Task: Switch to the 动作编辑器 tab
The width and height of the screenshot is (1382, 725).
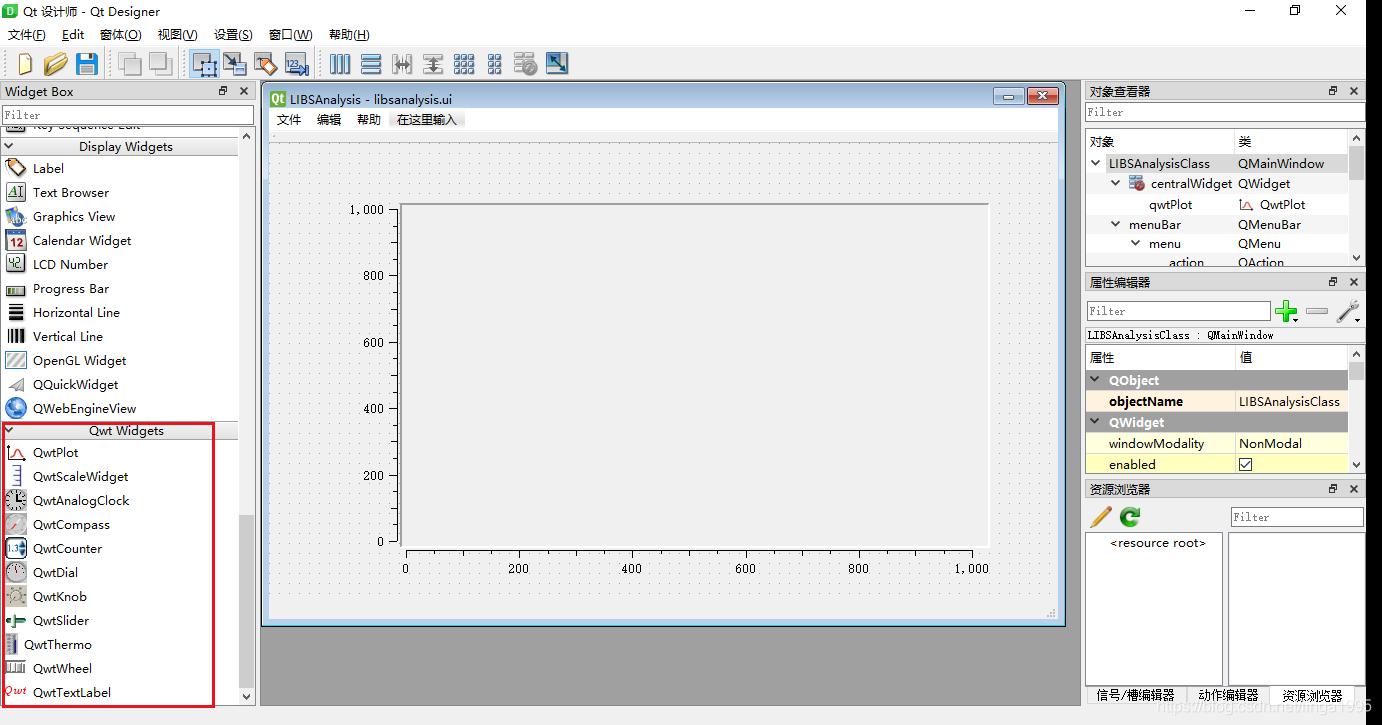Action: point(1228,695)
